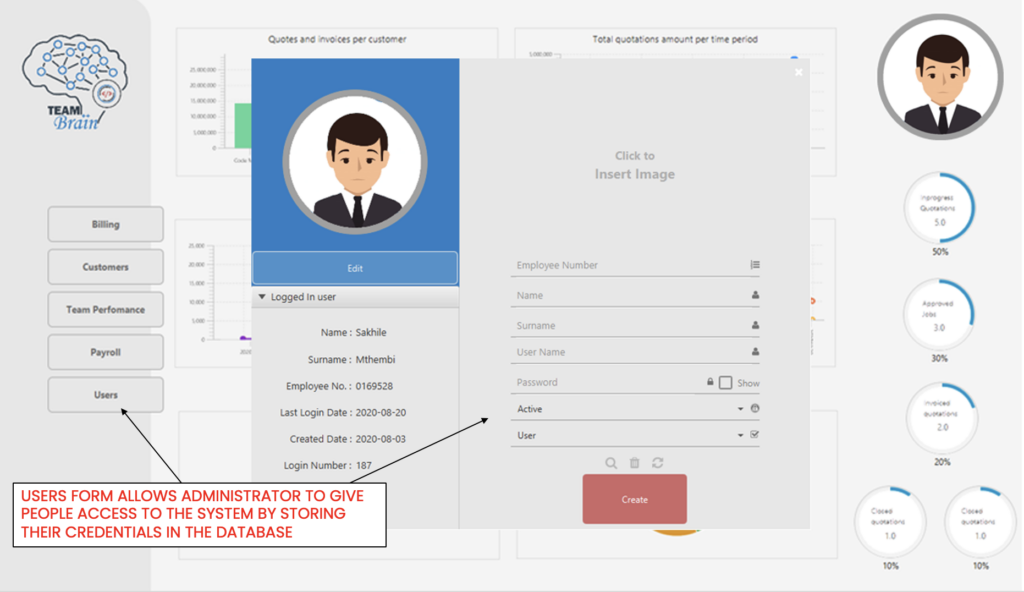Click the red Create button
Viewport: 1024px width, 592px height.
(x=634, y=499)
